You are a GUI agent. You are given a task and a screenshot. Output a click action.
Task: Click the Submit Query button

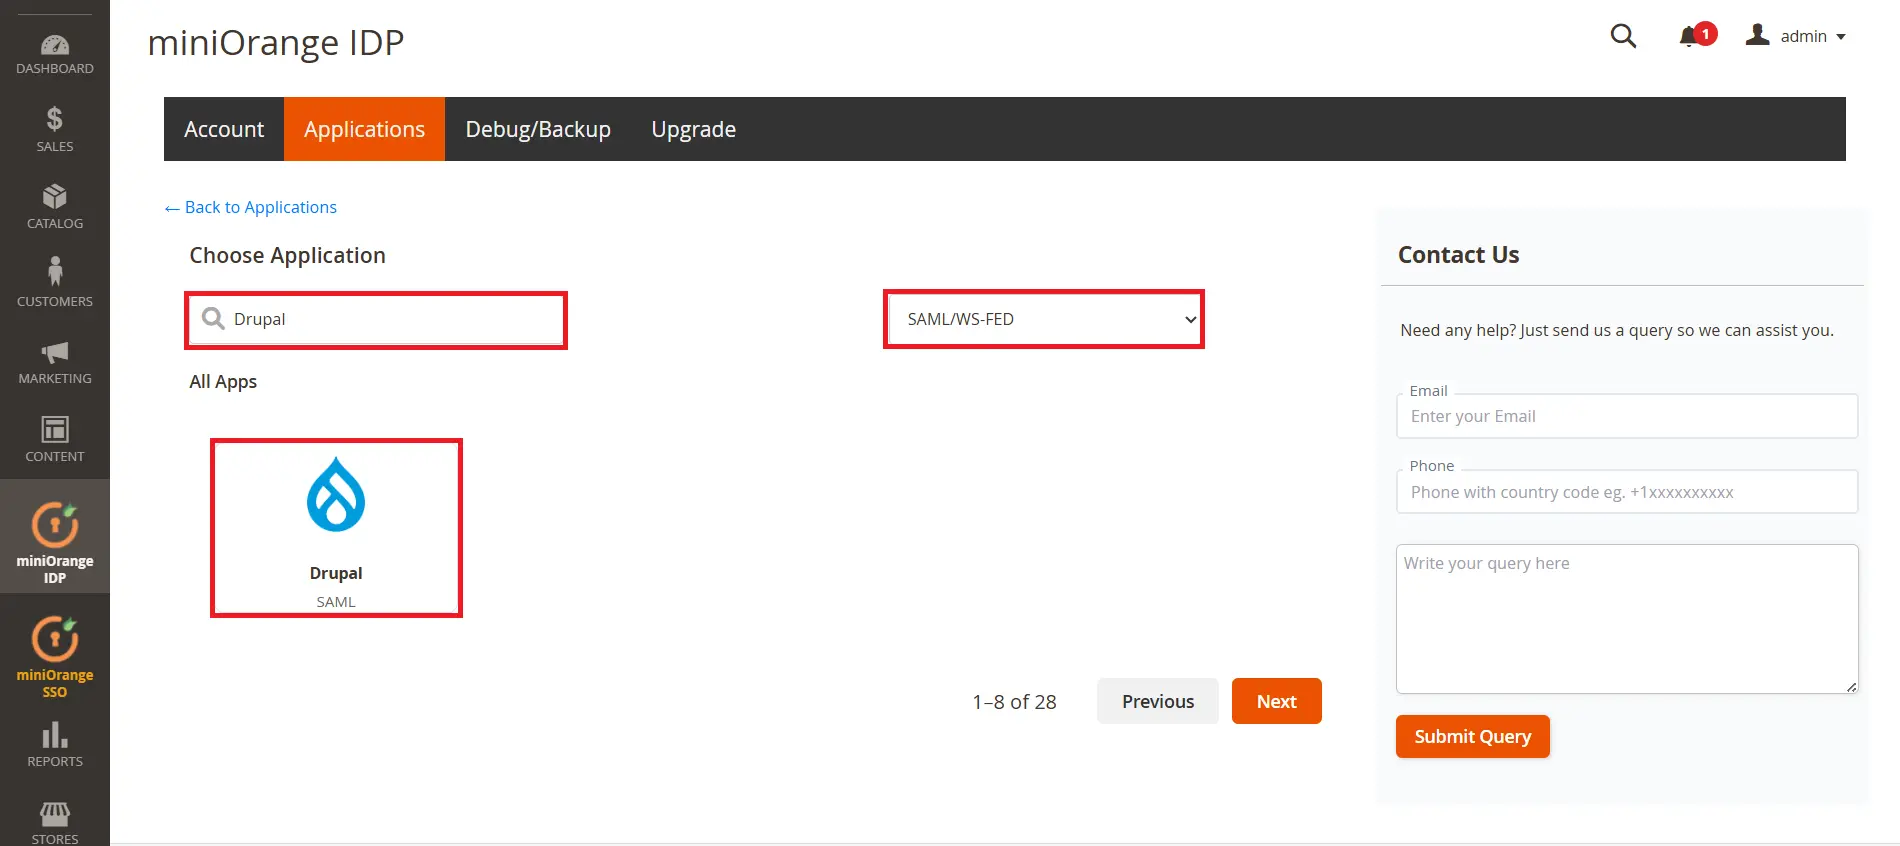coord(1473,736)
